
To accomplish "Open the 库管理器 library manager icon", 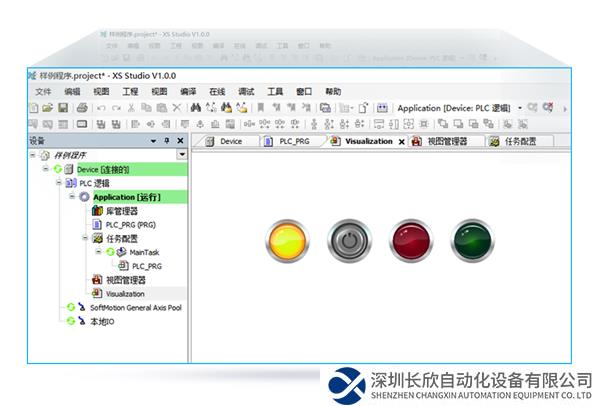I will 97,211.
